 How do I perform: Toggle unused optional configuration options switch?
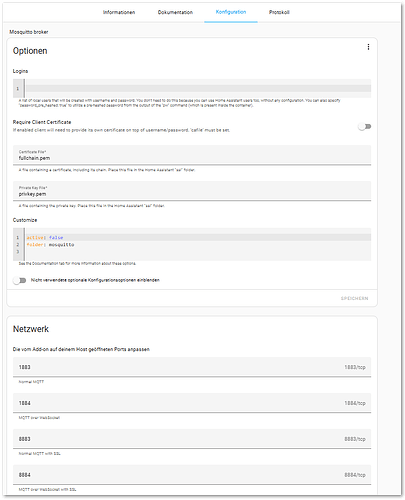20,281
